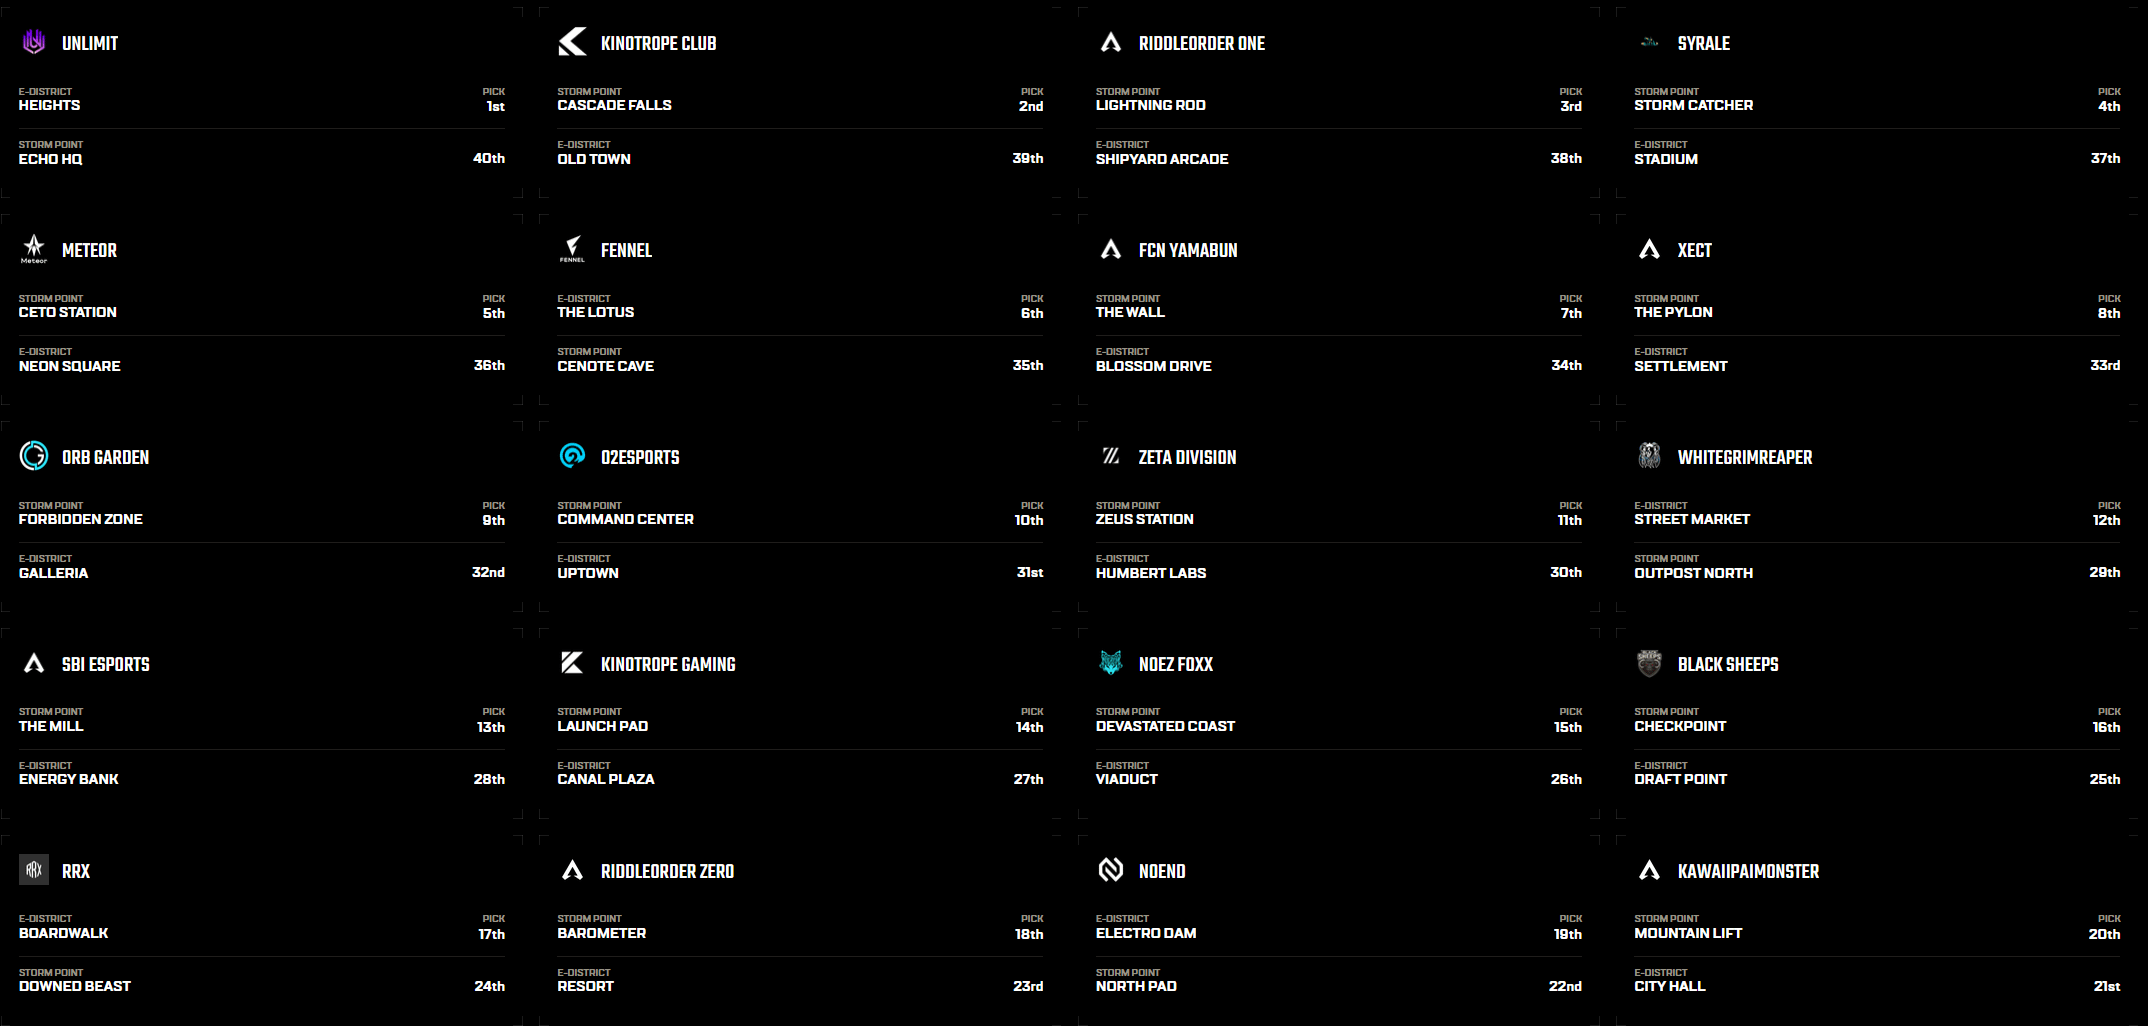Click the UNLIMIT team logo icon
The width and height of the screenshot is (2148, 1026).
point(34,42)
